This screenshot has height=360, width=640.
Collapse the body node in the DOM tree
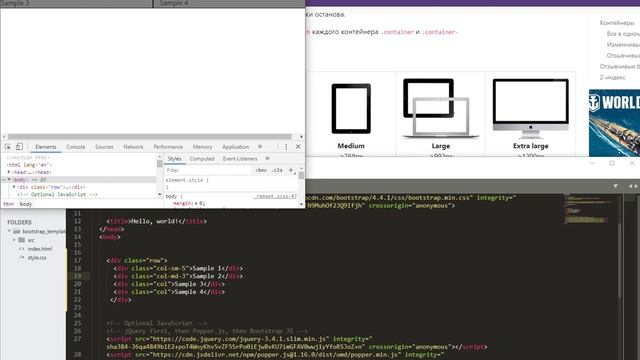[x=9, y=180]
